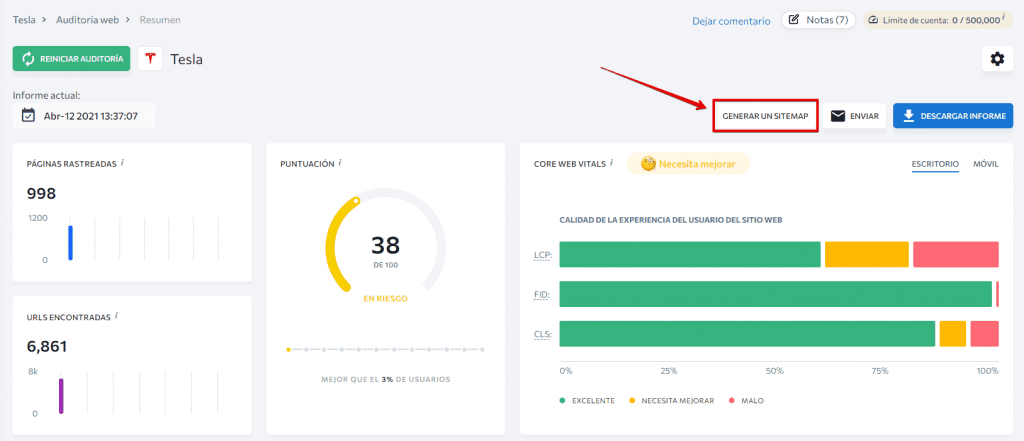Click the gauge icon before Límite de cuenta
This screenshot has height=441, width=1024.
pos(873,20)
